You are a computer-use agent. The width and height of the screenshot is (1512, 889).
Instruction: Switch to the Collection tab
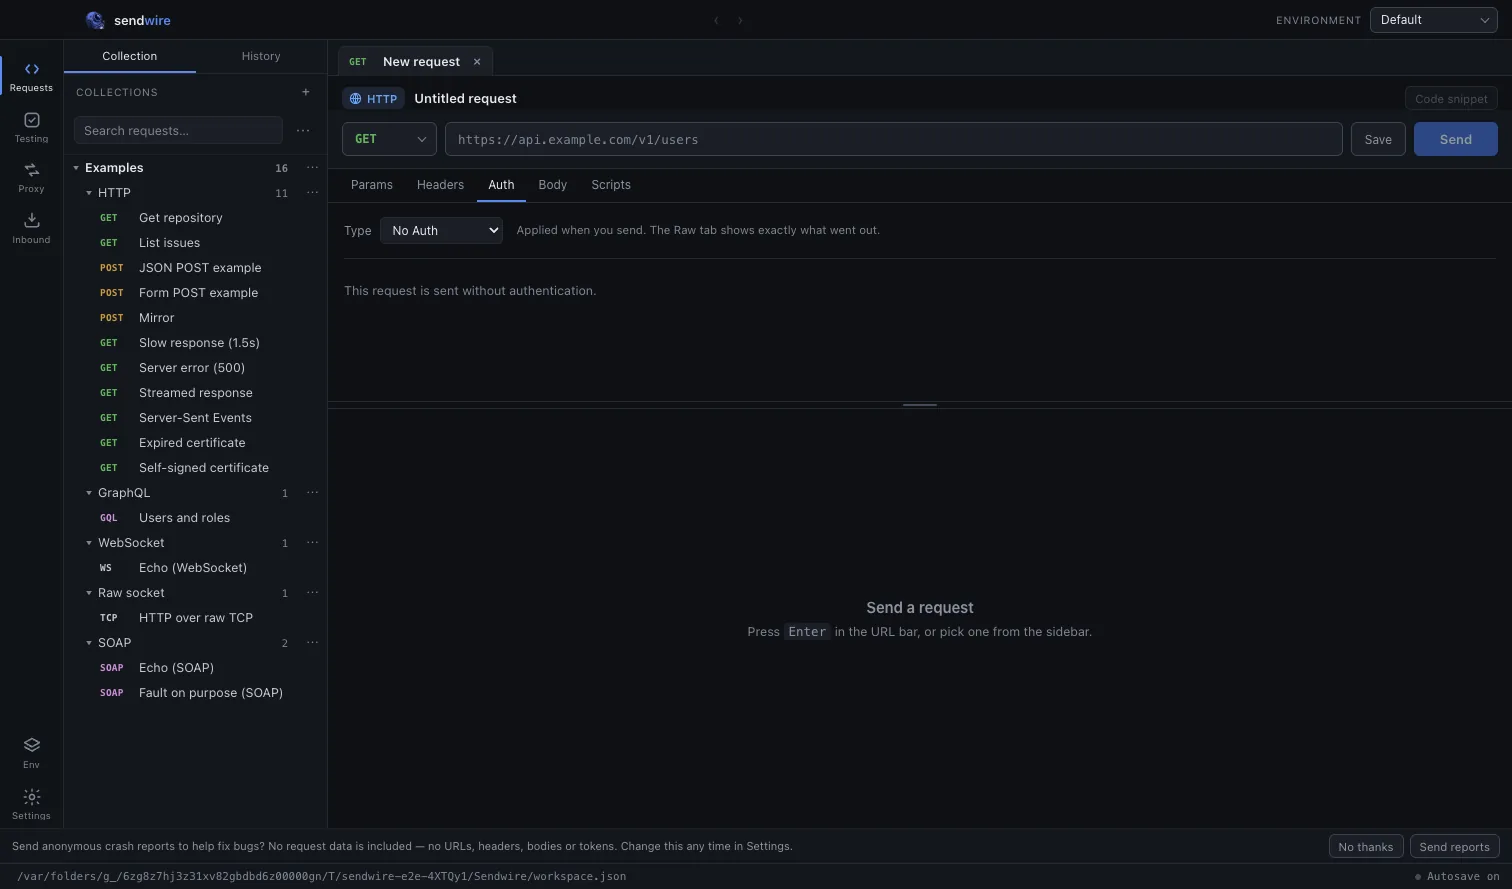click(130, 56)
